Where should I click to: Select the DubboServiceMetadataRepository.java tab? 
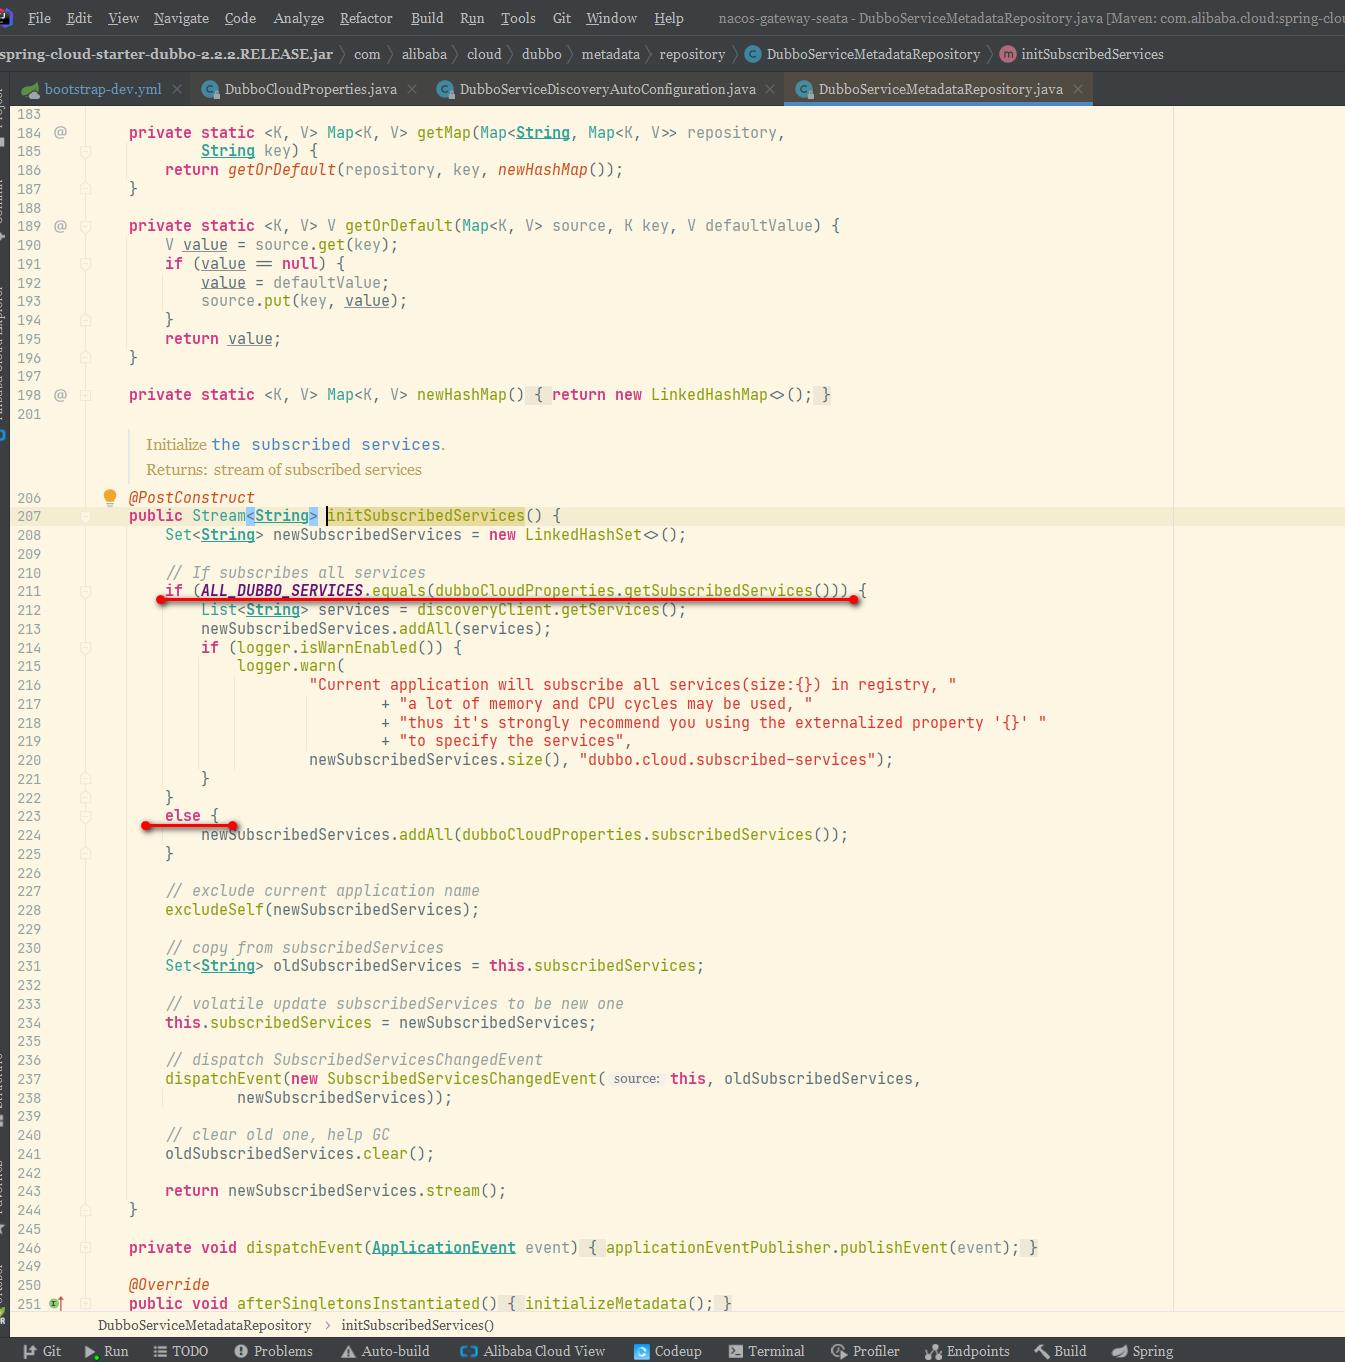pos(940,89)
